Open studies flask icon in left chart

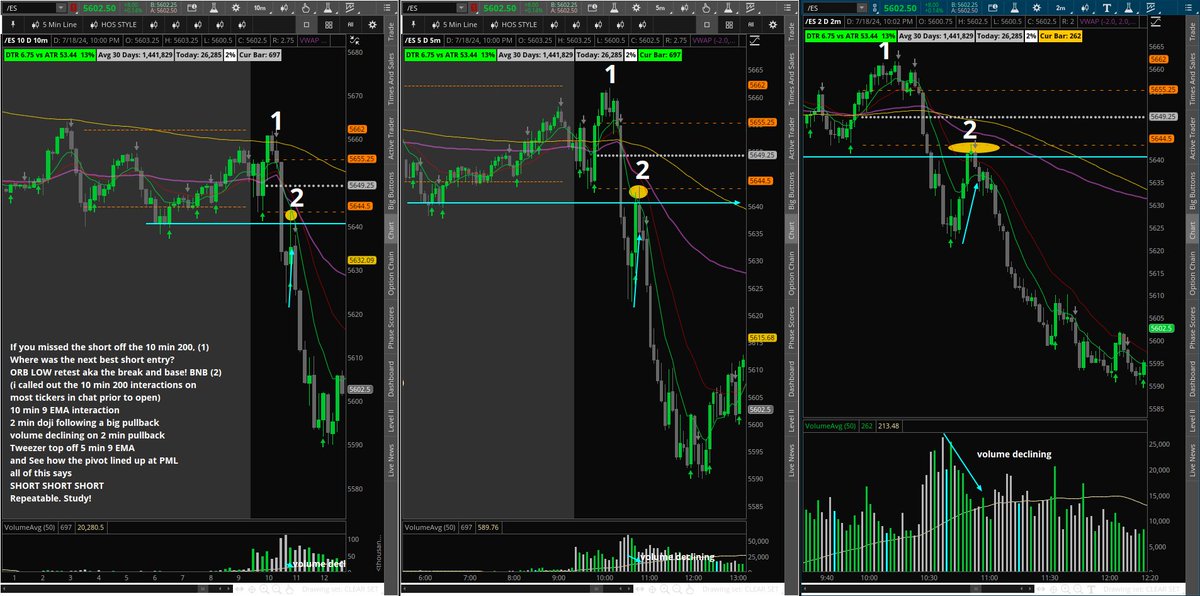click(x=214, y=8)
